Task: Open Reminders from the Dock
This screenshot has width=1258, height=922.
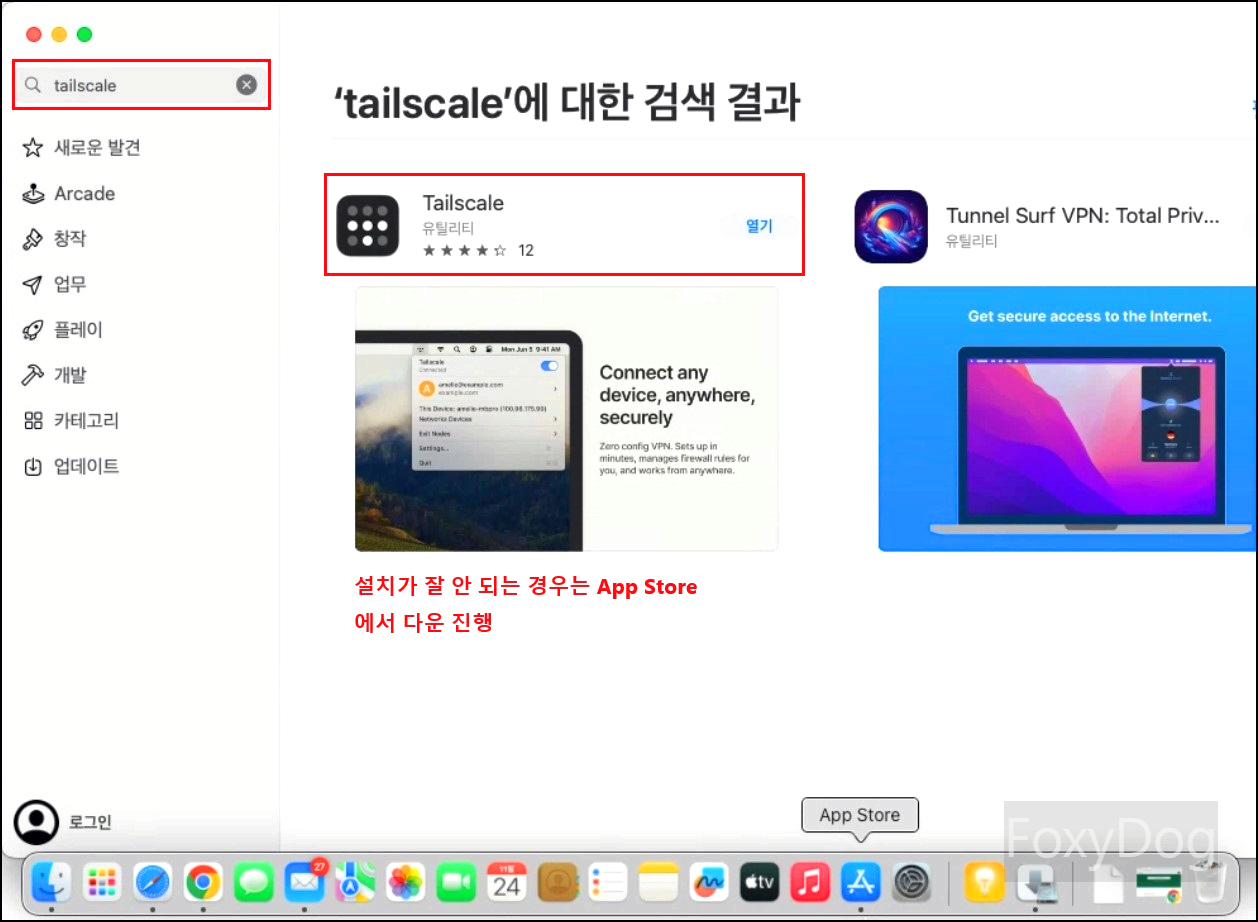Action: (607, 882)
